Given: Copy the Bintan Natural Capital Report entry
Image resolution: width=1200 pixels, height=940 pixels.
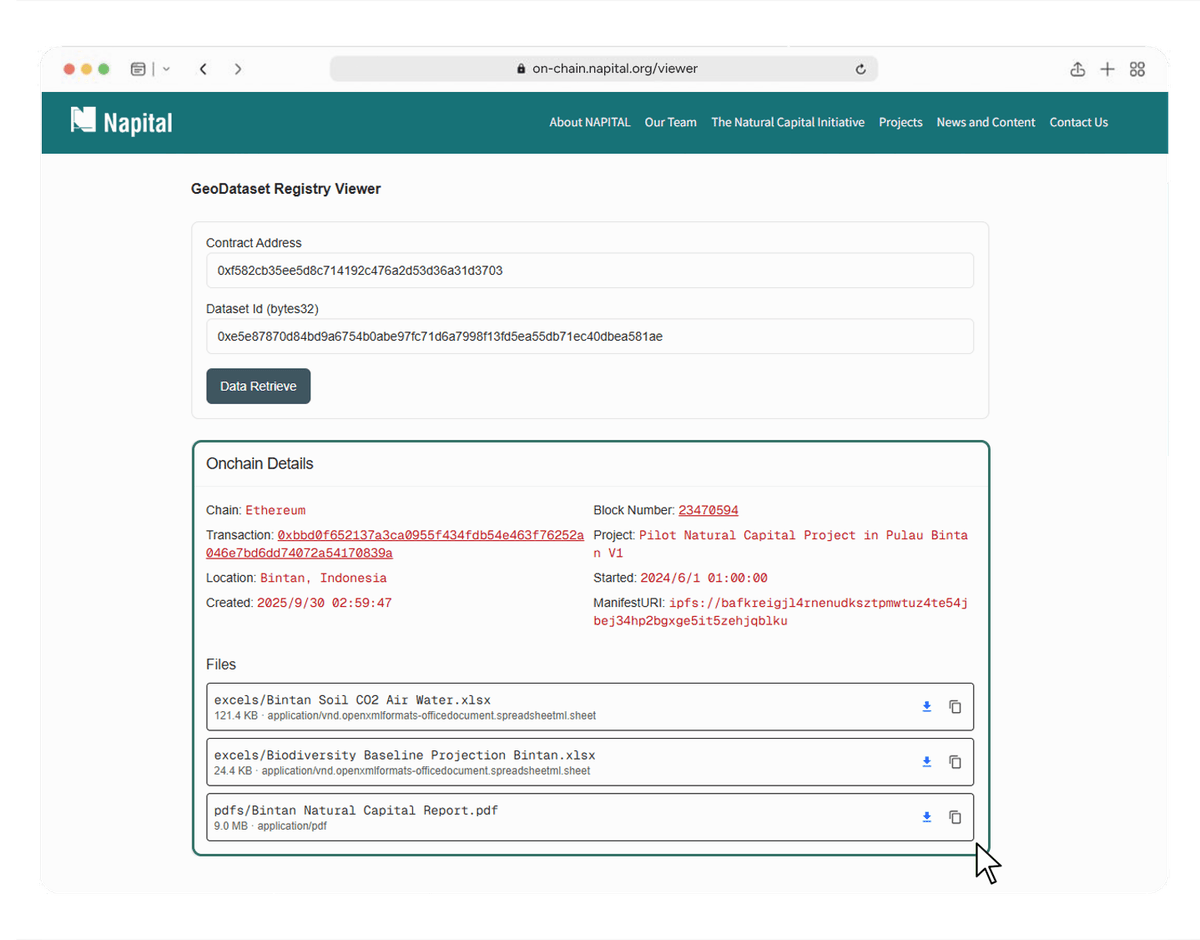Looking at the screenshot, I should point(955,817).
